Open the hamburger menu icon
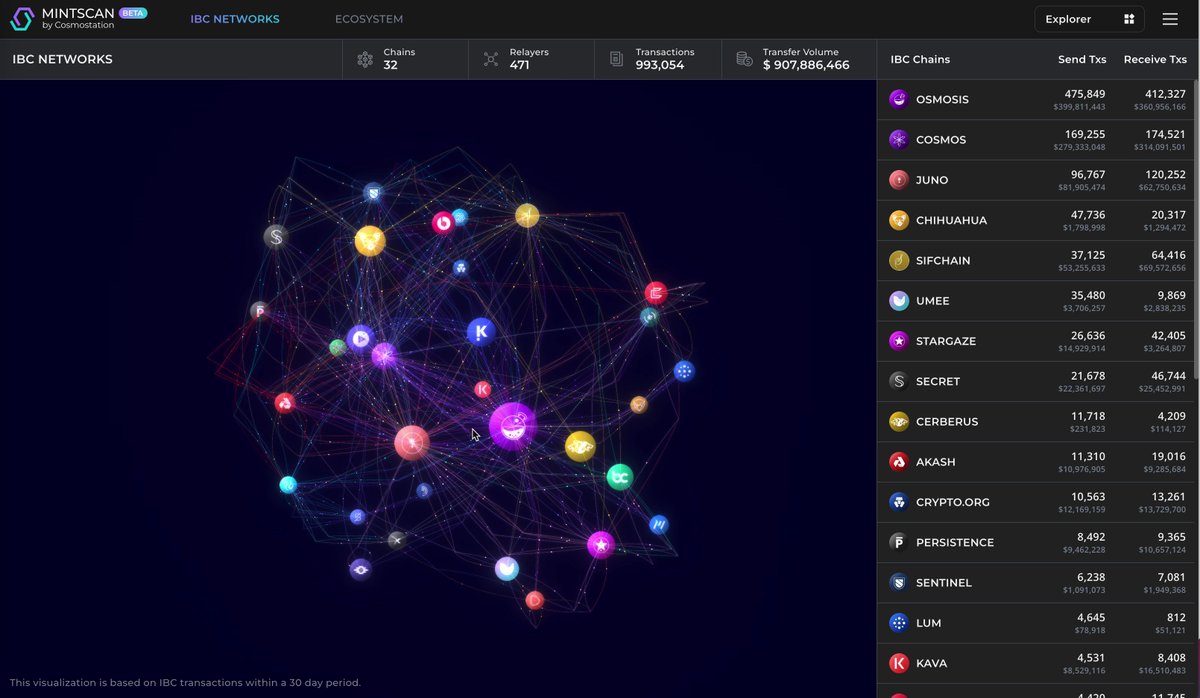Screen dimensions: 1200x698 point(1170,19)
